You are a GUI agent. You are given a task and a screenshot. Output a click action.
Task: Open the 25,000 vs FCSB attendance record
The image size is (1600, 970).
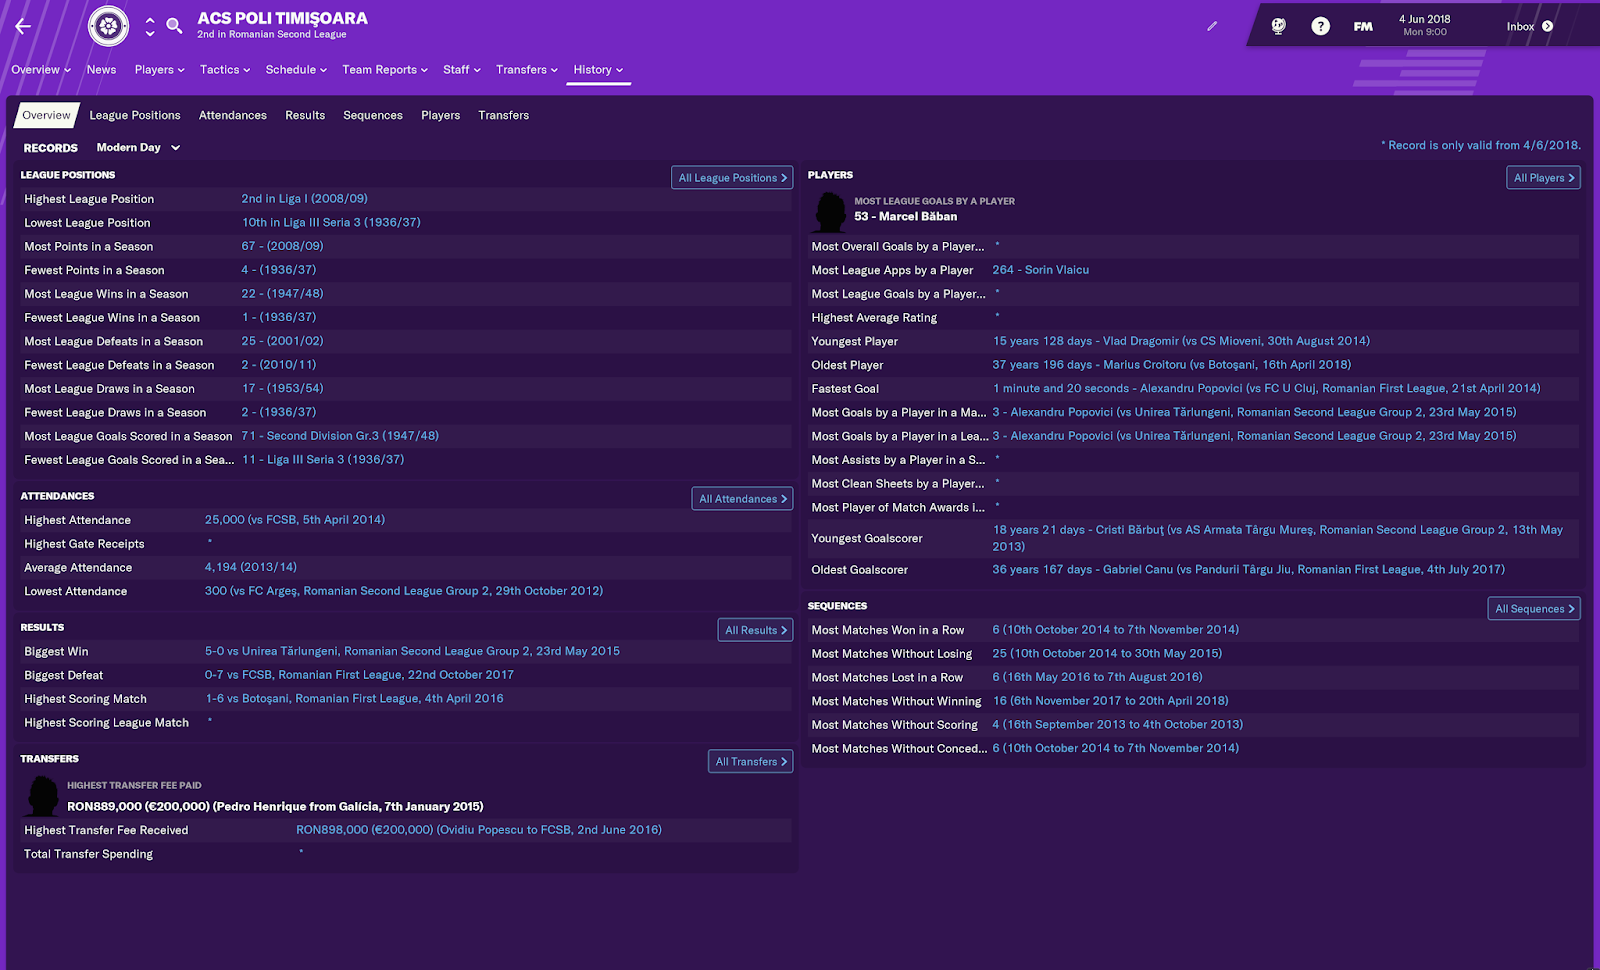coord(295,520)
